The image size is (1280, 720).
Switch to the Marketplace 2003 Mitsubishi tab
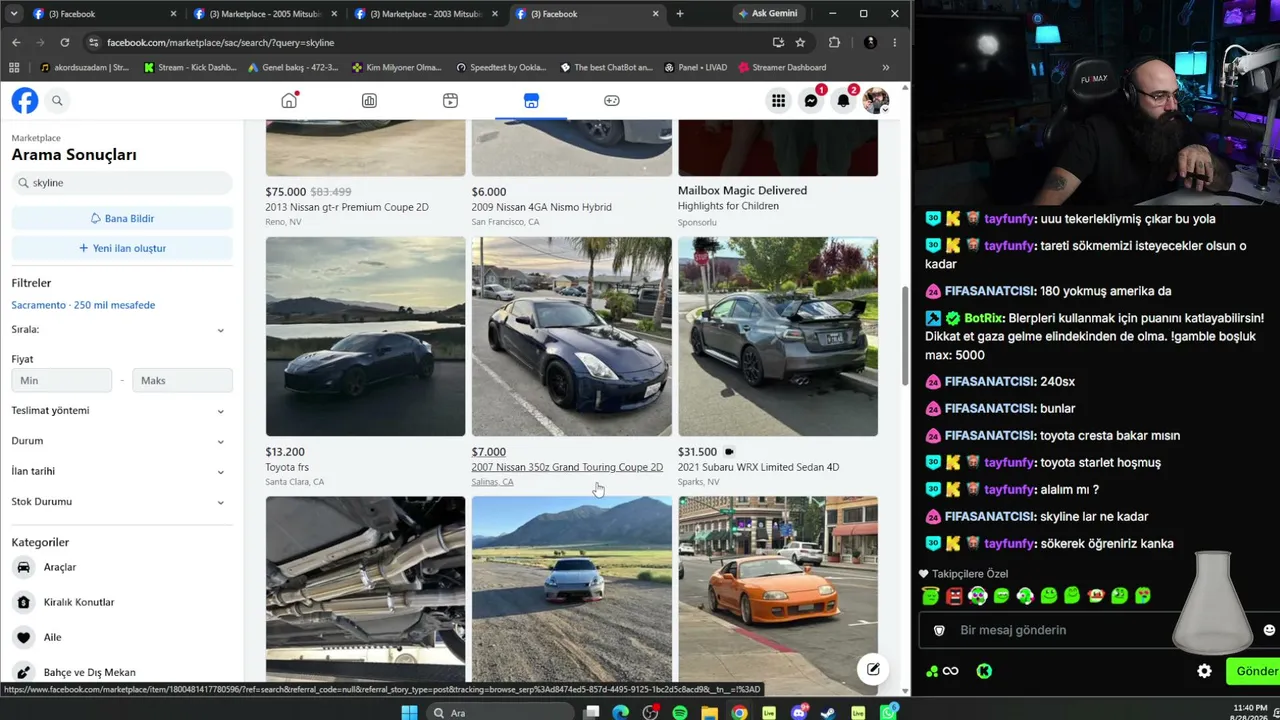point(426,14)
